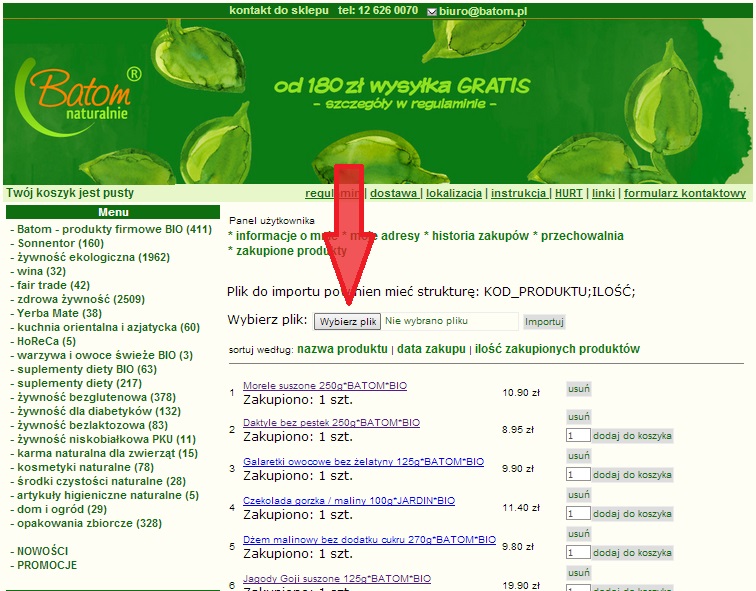Sort by ilość zakupionych produktów
This screenshot has height=591, width=756.
557,349
